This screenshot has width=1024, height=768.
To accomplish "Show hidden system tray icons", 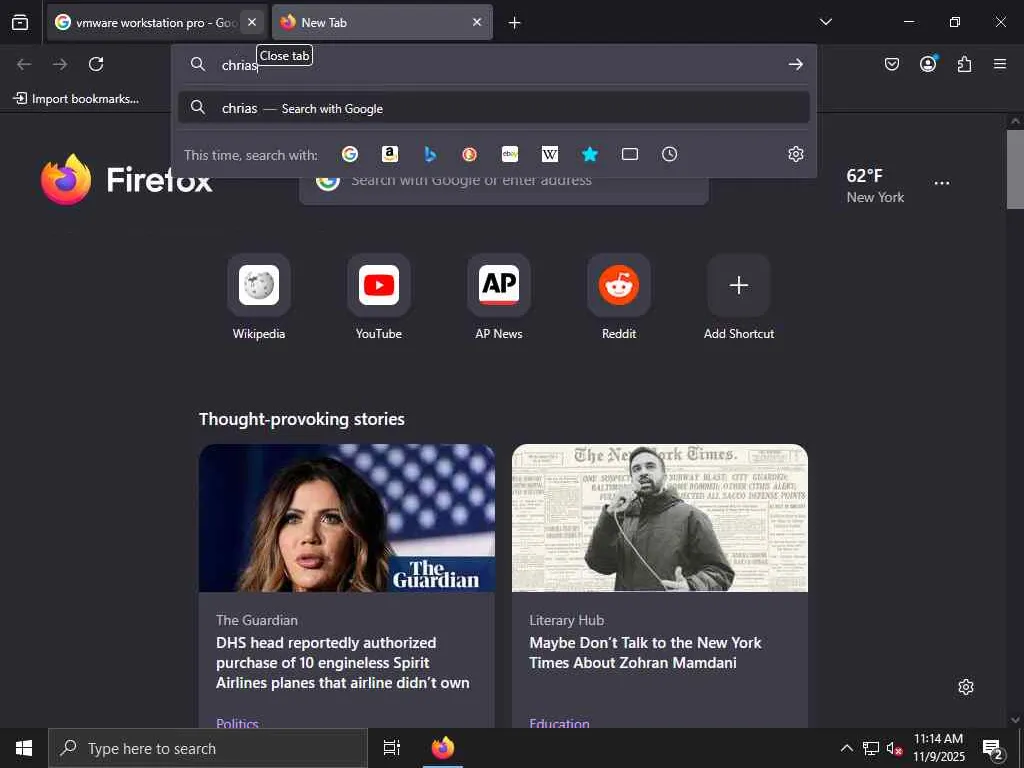I will [x=846, y=748].
